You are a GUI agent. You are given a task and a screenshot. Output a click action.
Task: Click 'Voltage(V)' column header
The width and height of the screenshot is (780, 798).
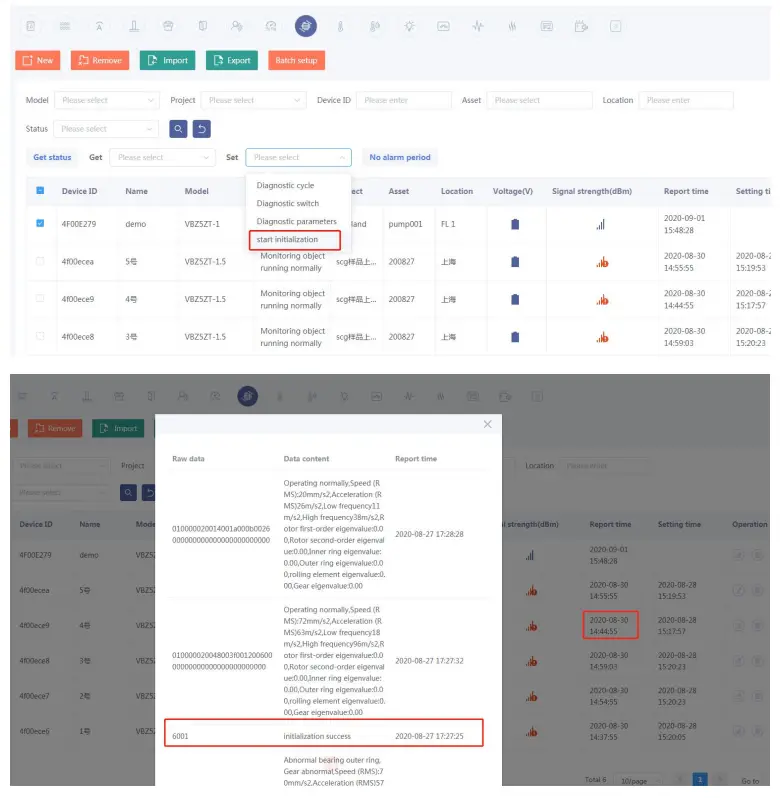pyautogui.click(x=512, y=191)
